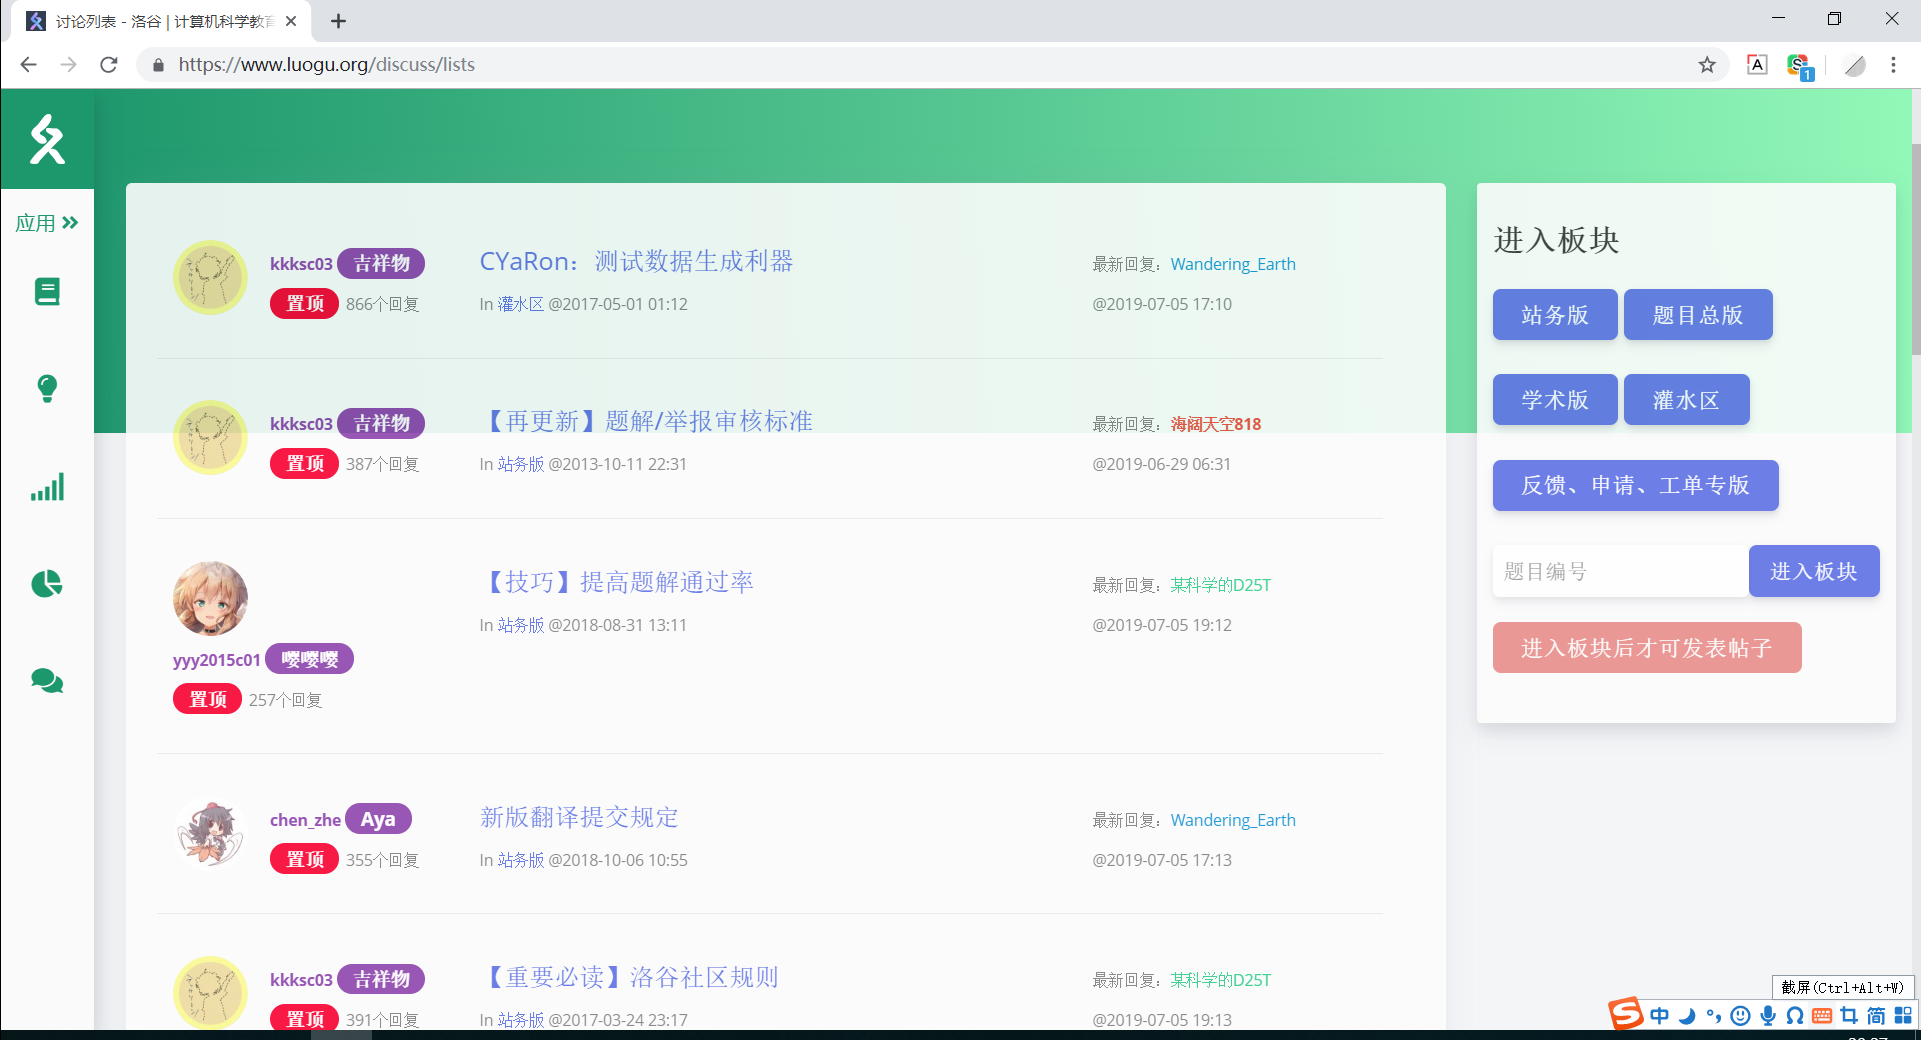Open kkksc03 avatar on the CYaRon post
The width and height of the screenshot is (1921, 1040).
pyautogui.click(x=210, y=277)
